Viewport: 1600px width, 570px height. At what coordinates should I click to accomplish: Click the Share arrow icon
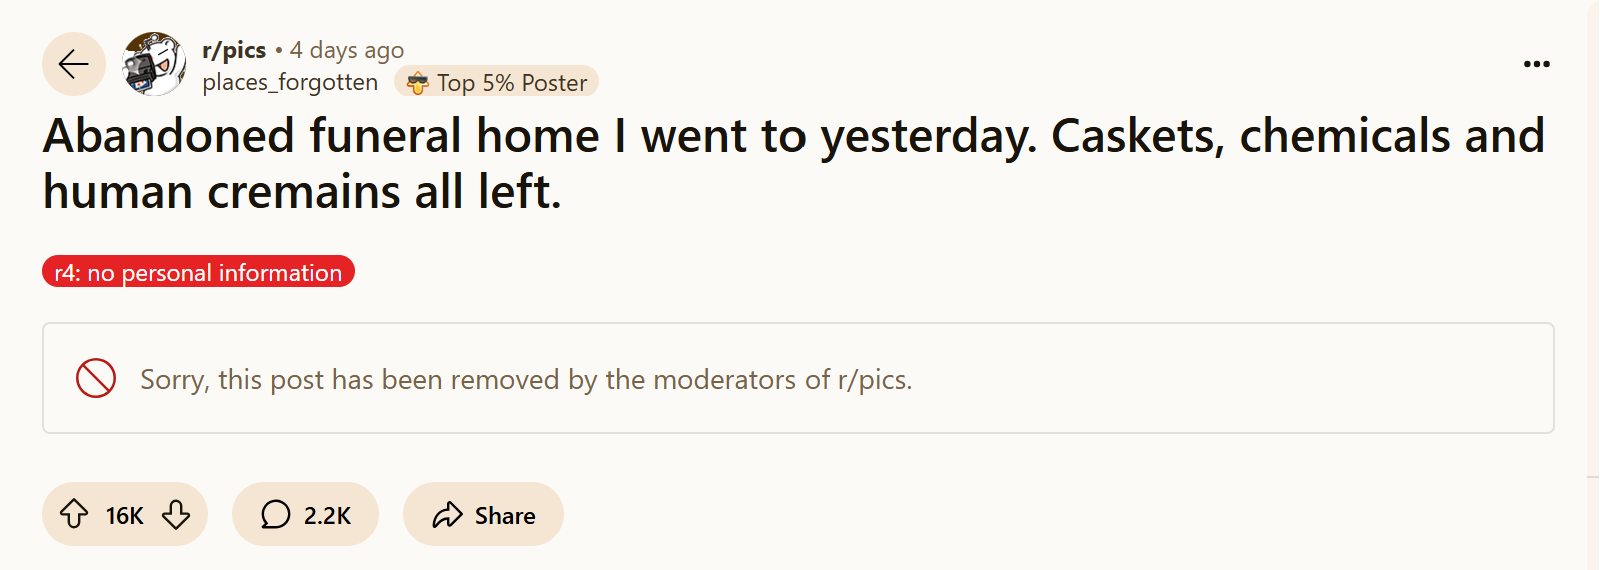447,515
